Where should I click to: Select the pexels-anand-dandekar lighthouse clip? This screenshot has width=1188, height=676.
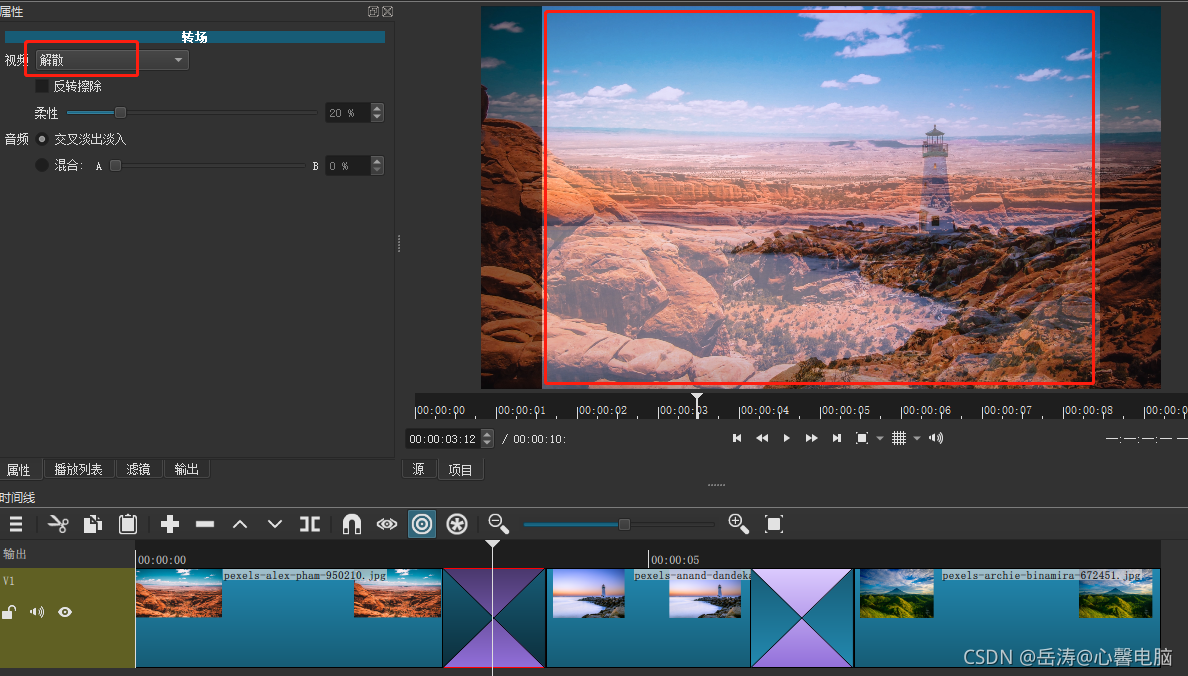[649, 618]
